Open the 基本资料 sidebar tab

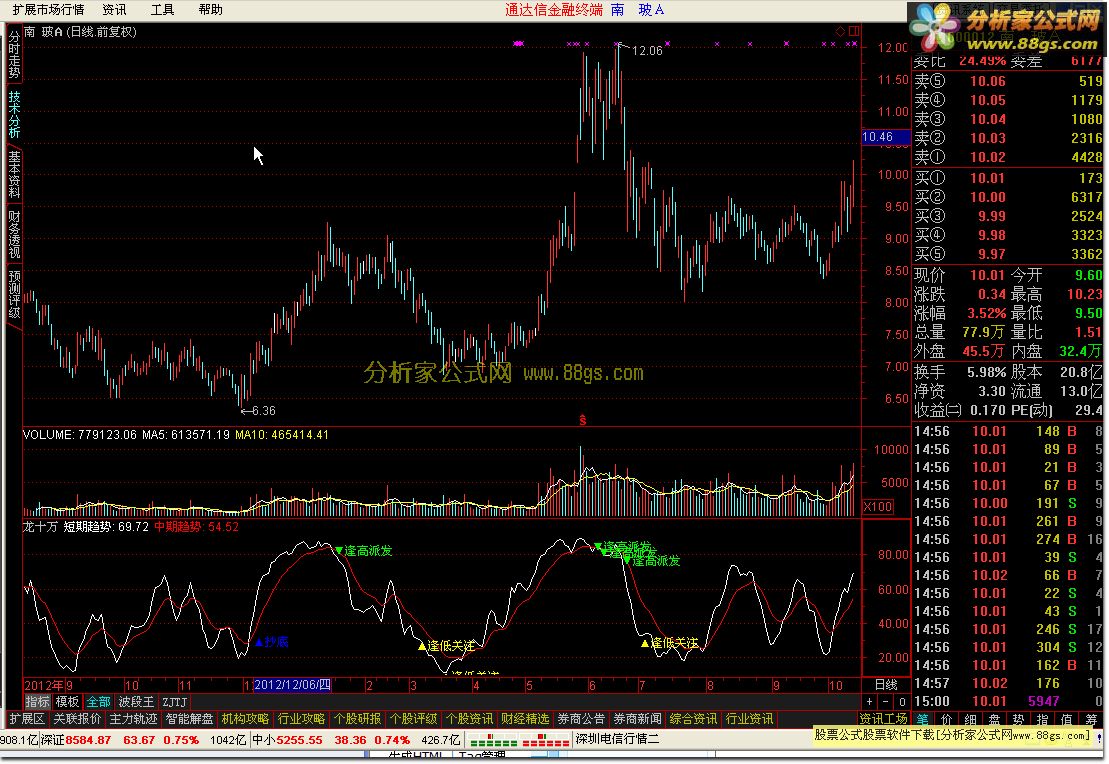pos(14,174)
